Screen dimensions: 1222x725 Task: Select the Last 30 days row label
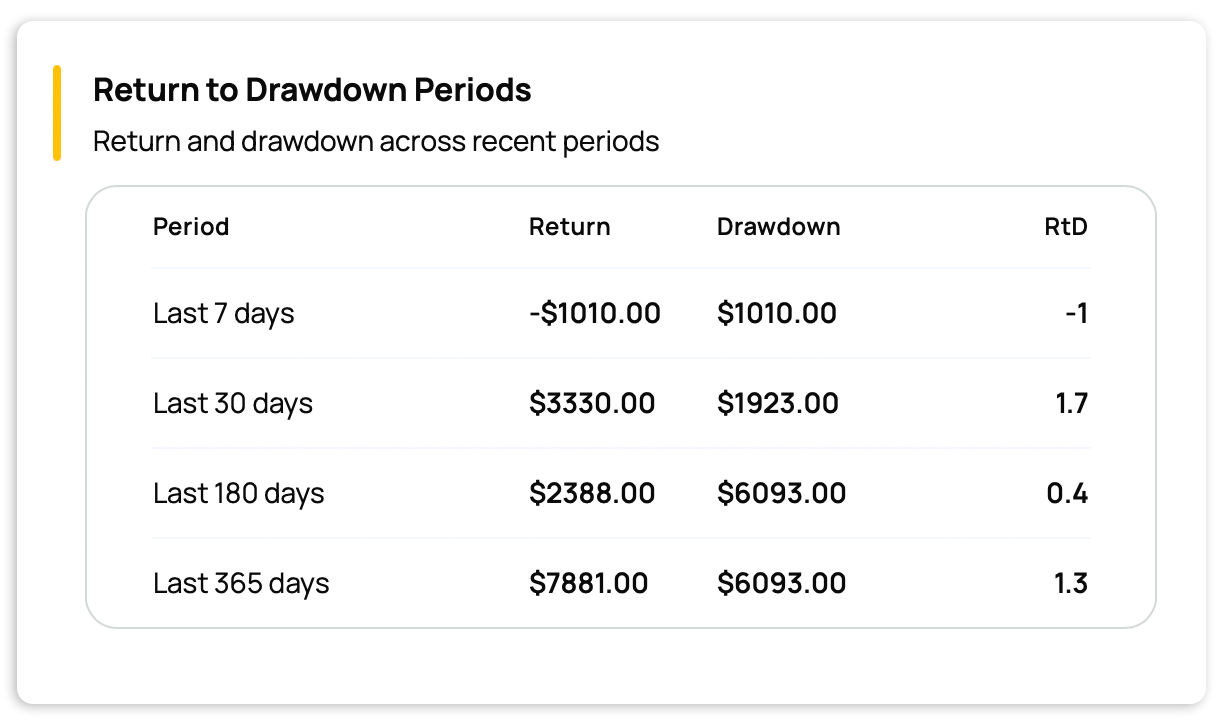coord(233,403)
